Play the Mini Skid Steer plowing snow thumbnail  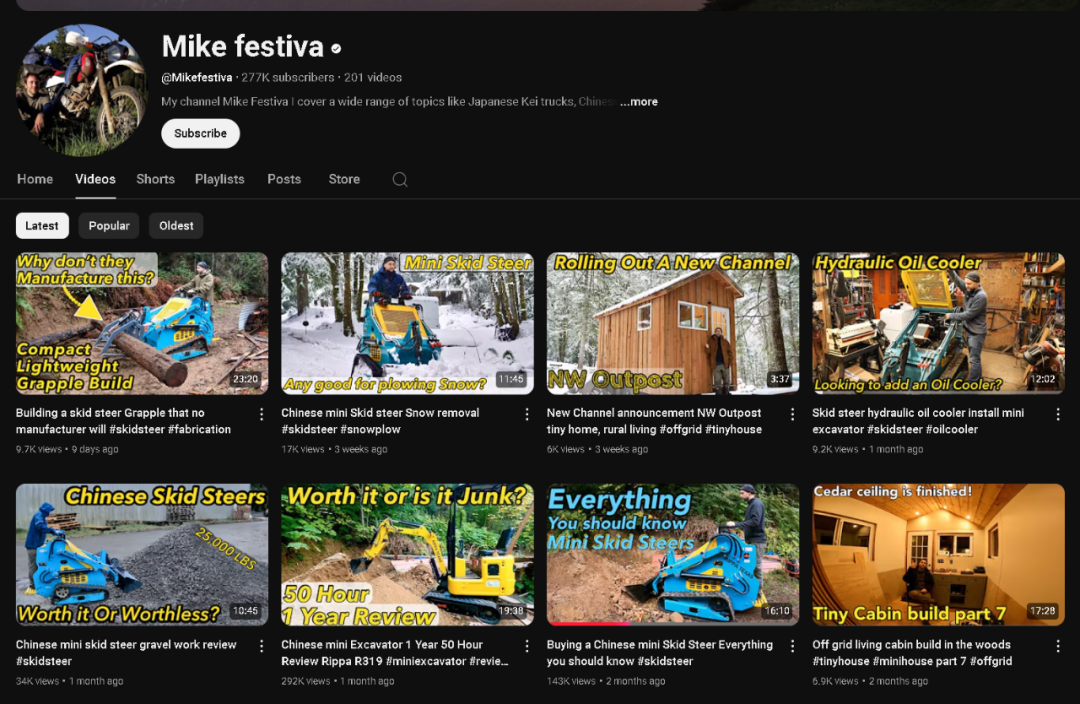pyautogui.click(x=407, y=323)
